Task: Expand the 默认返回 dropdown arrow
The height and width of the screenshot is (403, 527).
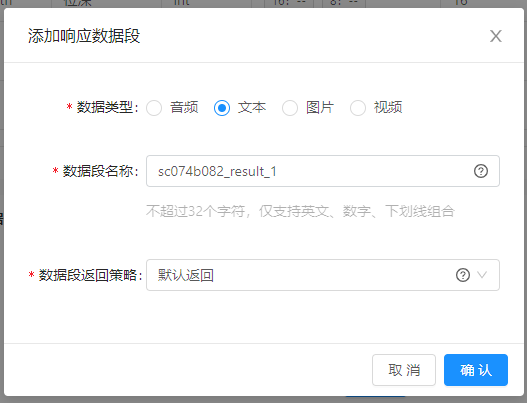Action: click(x=482, y=275)
